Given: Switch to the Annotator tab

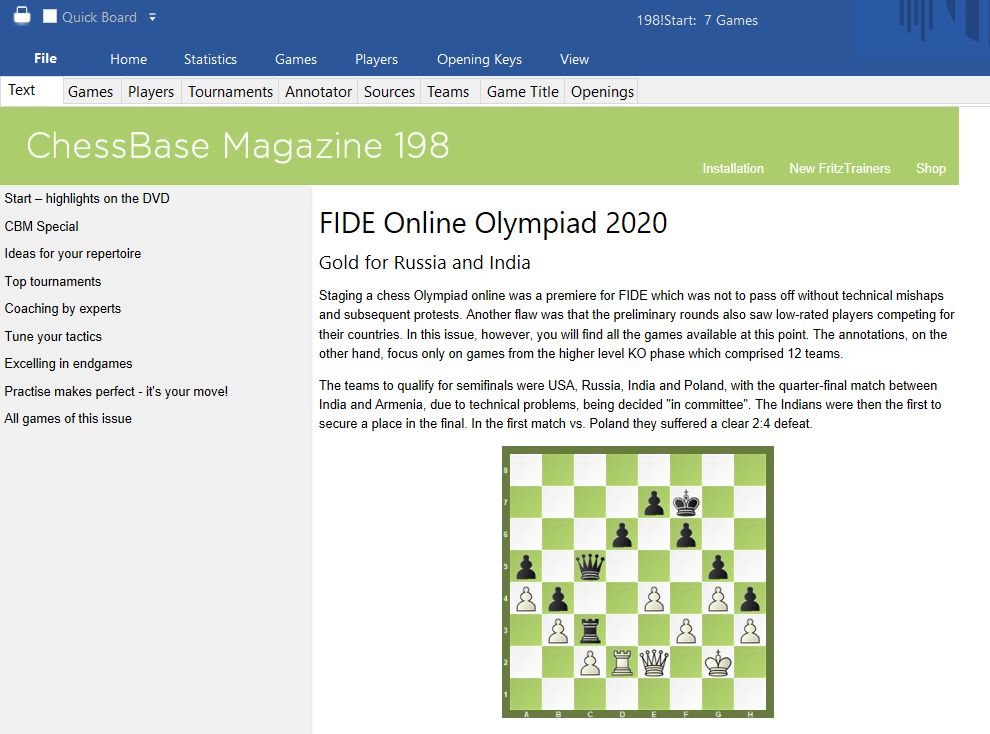Looking at the screenshot, I should coord(318,91).
